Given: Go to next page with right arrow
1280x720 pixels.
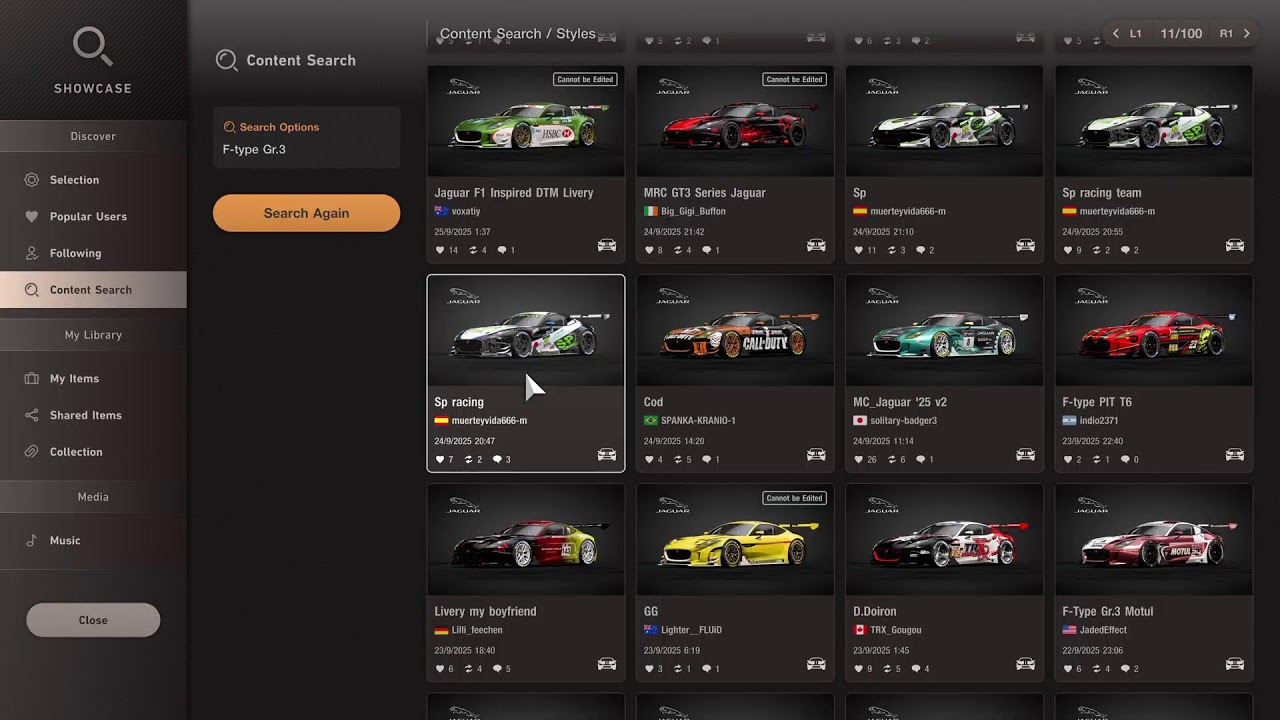Looking at the screenshot, I should pos(1246,34).
